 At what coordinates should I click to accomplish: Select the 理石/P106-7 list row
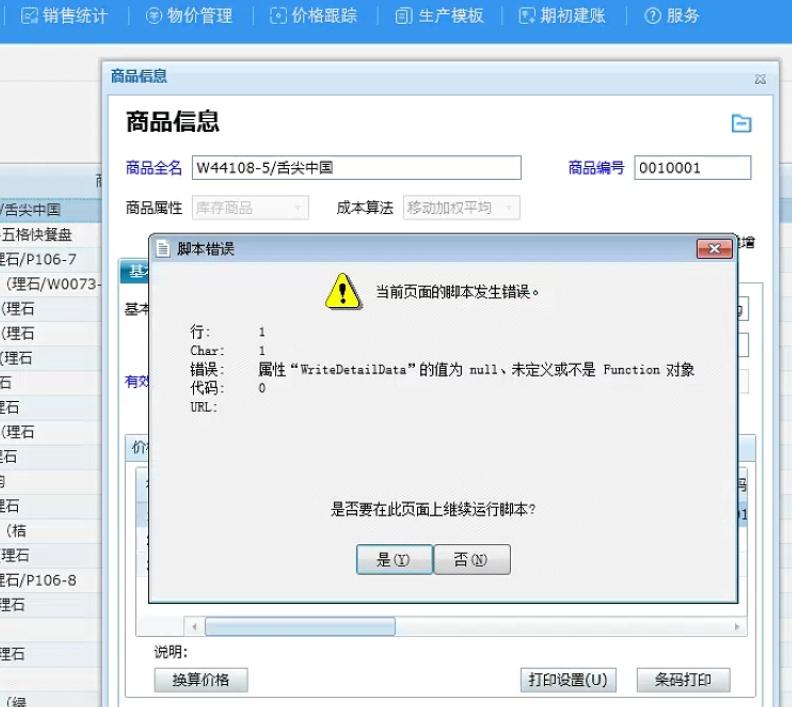(x=51, y=259)
